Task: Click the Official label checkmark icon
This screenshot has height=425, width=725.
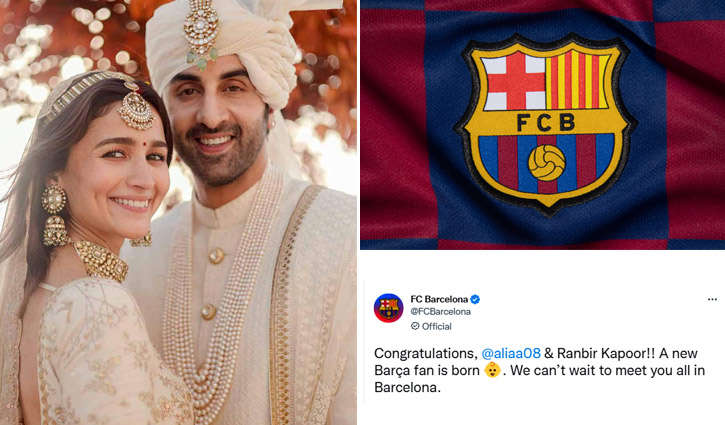Action: [415, 326]
